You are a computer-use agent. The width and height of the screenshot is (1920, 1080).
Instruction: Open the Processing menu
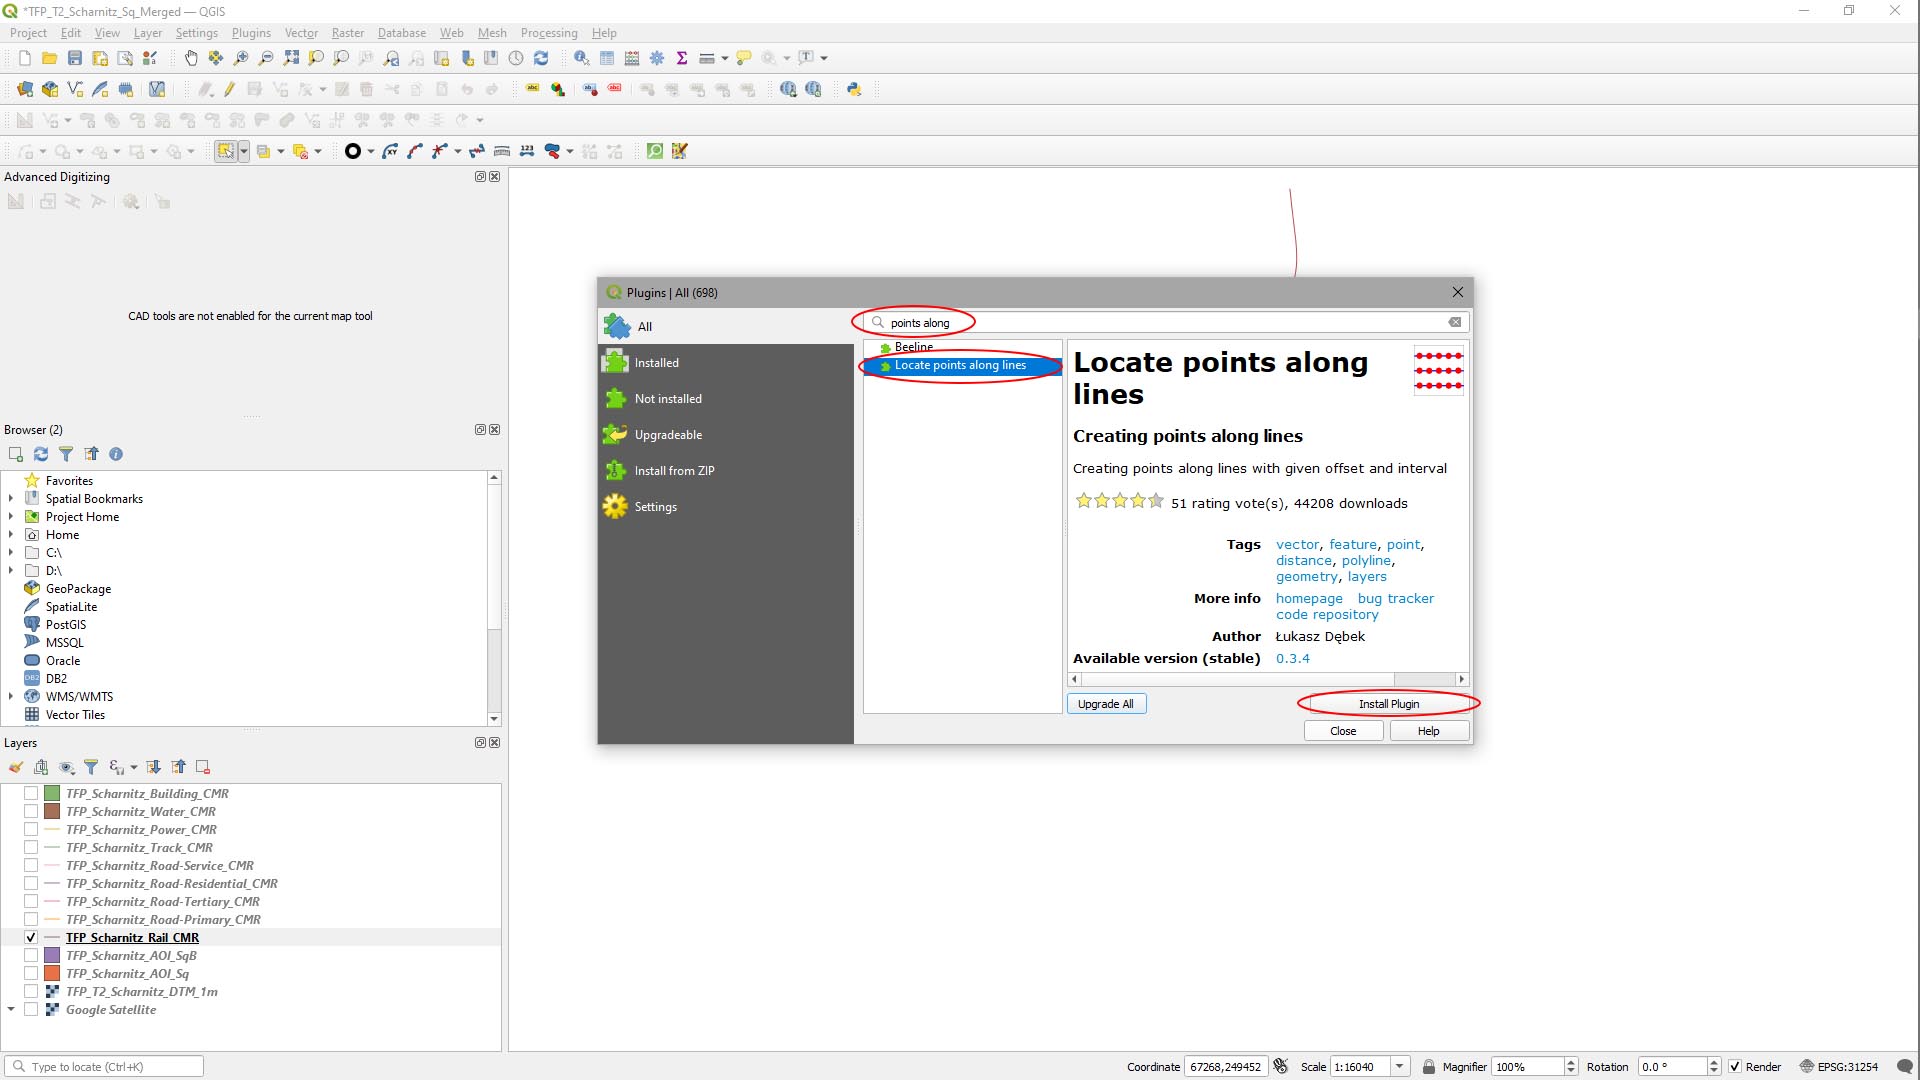[x=549, y=33]
